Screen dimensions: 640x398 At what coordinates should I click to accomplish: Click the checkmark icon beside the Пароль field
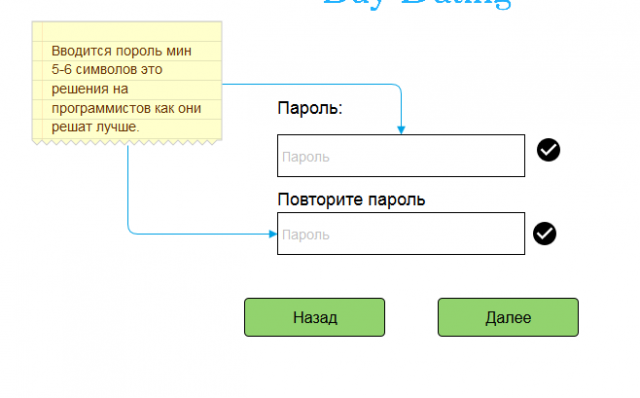coord(548,150)
